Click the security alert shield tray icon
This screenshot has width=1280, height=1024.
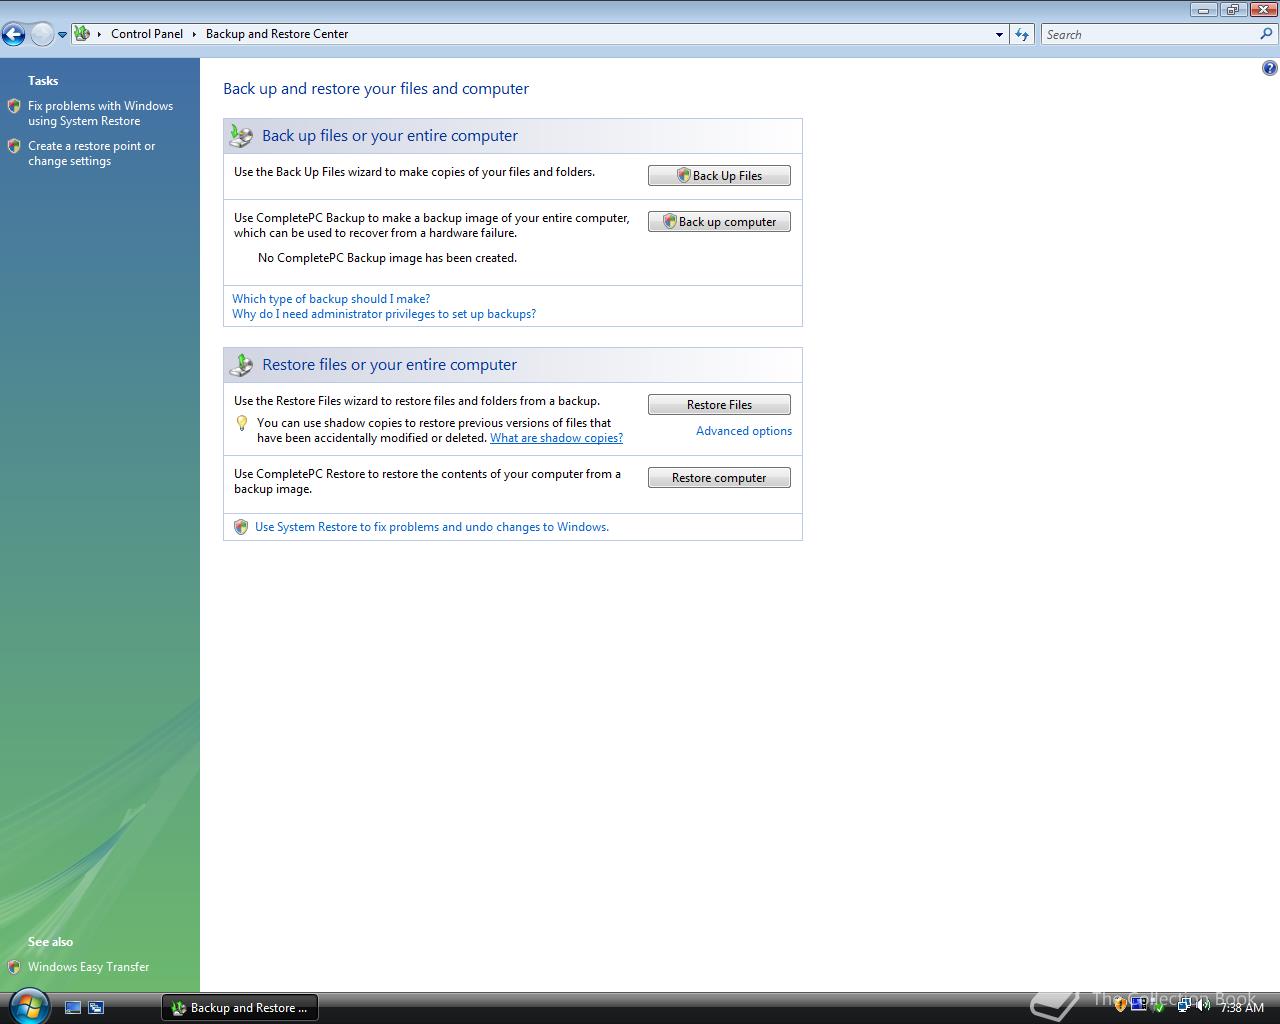(x=1120, y=1007)
